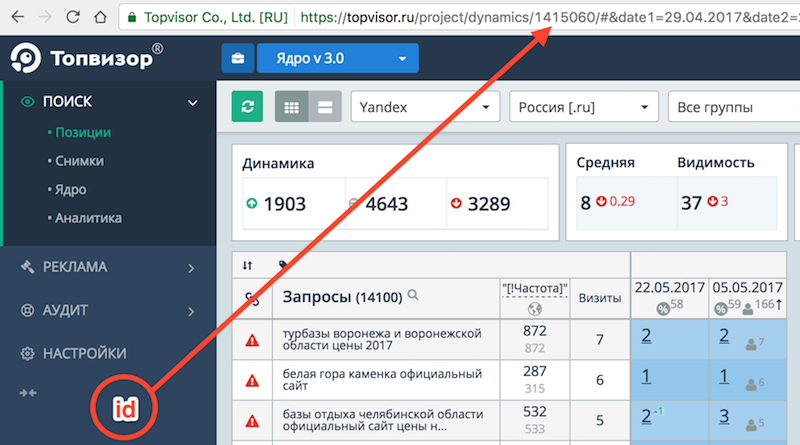Open the Yandex search engine dropdown
800x445 pixels.
click(425, 107)
